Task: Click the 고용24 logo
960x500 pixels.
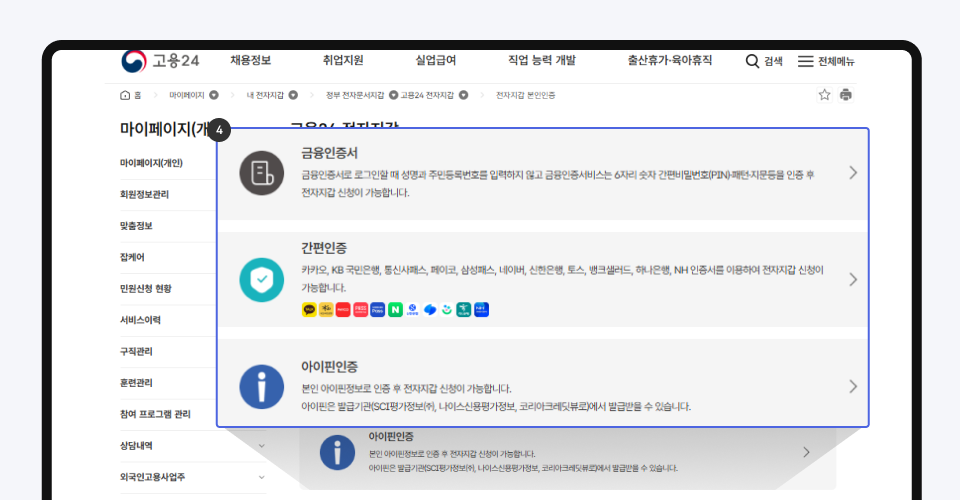Action: tap(160, 61)
